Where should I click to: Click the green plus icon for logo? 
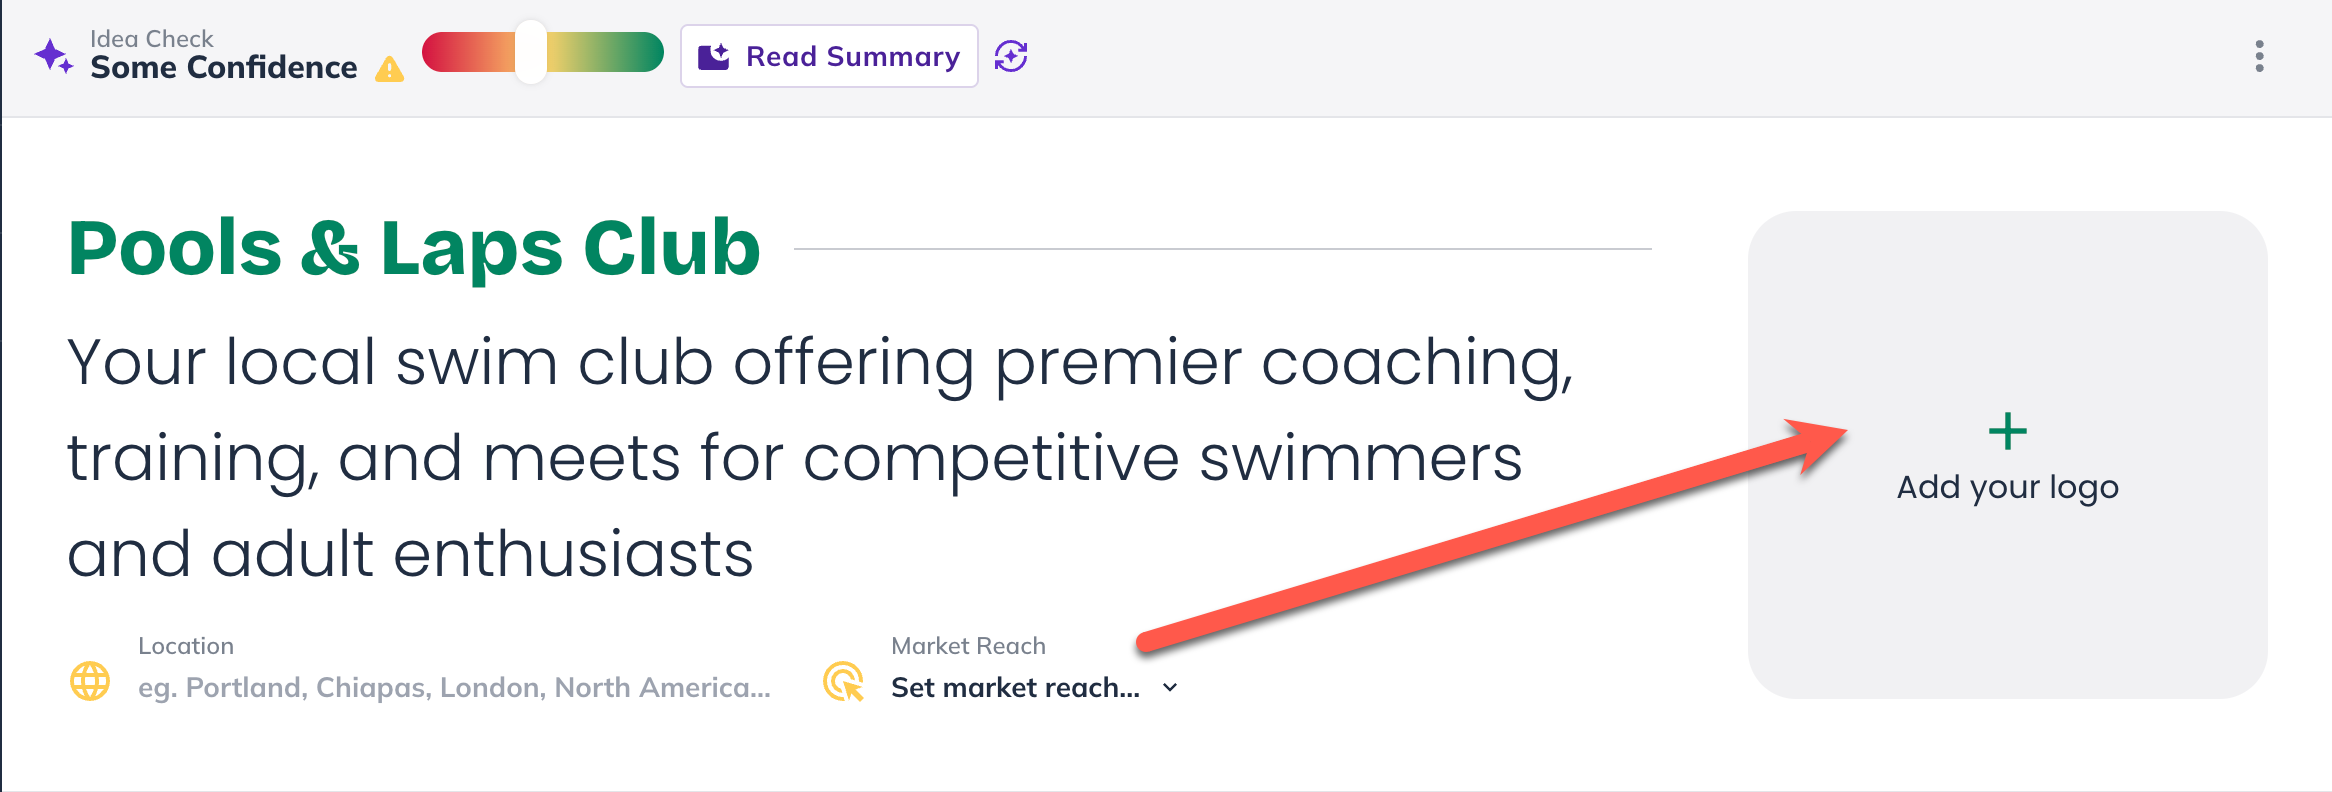[2007, 432]
